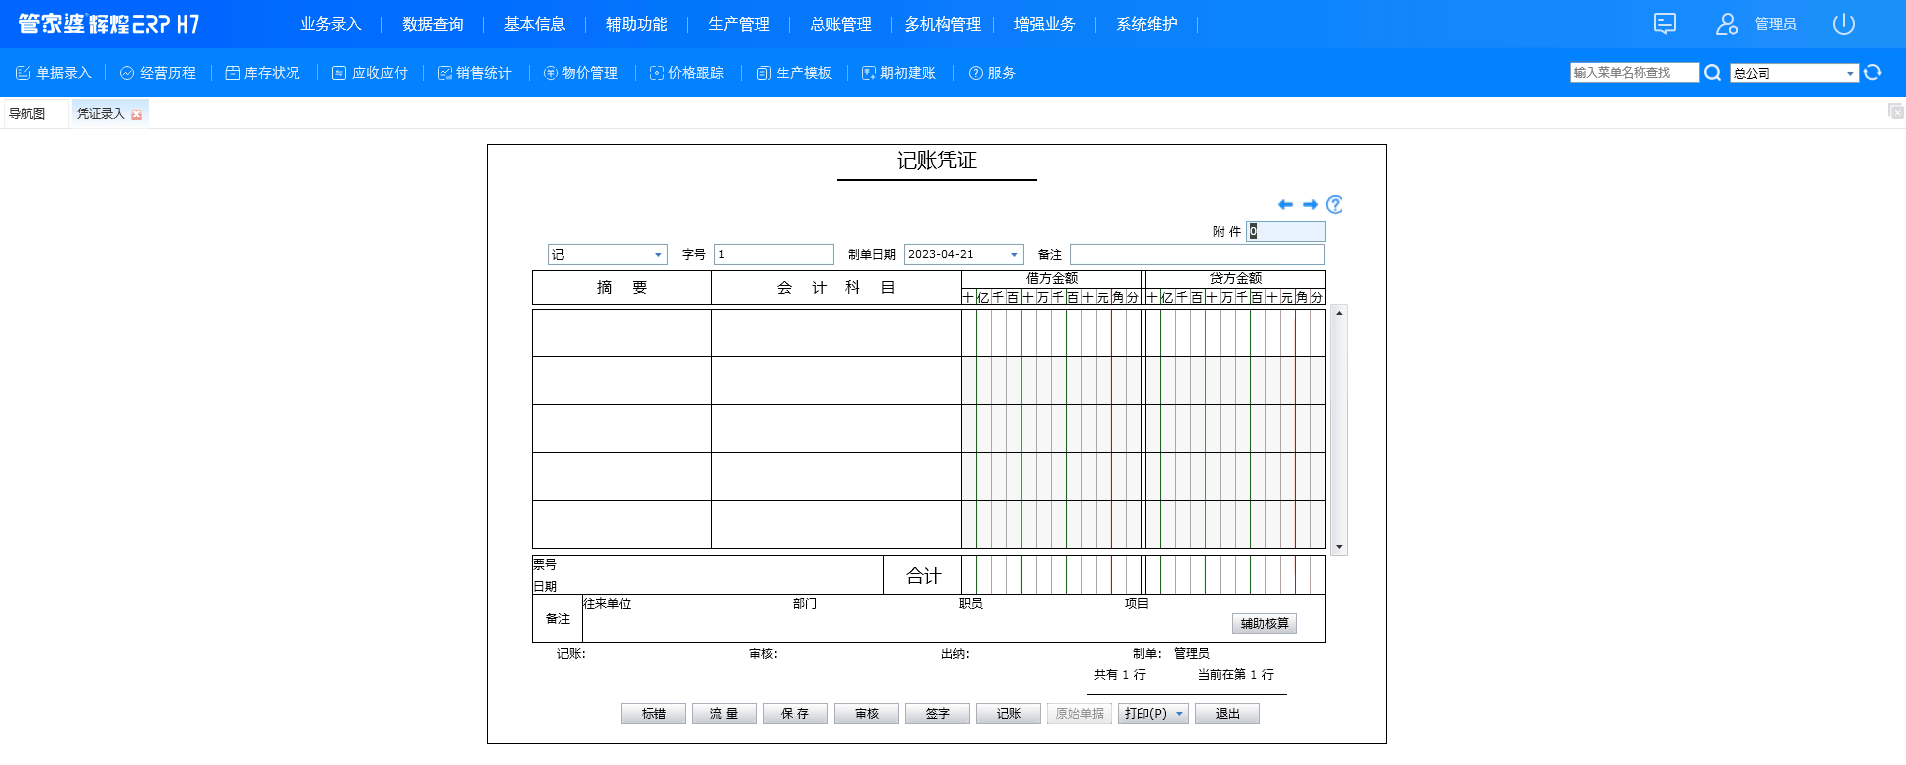Screen dimensions: 1906x765
Task: Click the 保存 button
Action: [795, 714]
